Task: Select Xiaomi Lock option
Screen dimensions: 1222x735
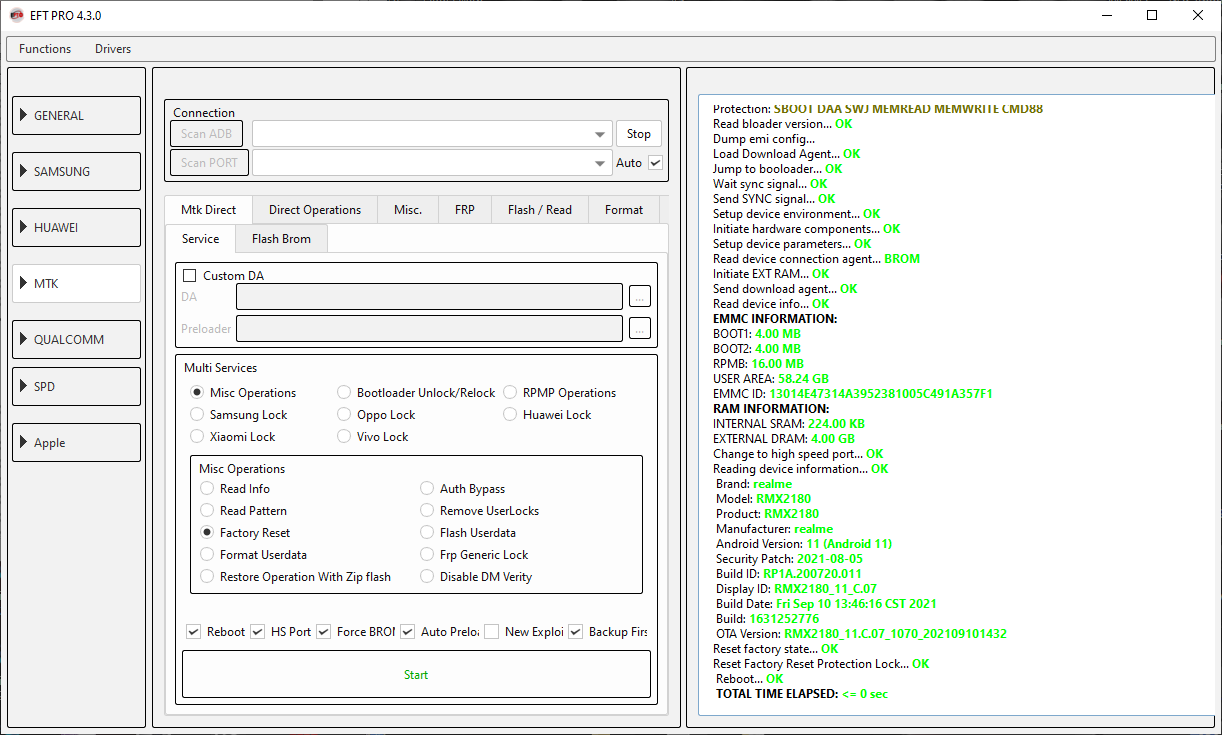Action: 197,437
